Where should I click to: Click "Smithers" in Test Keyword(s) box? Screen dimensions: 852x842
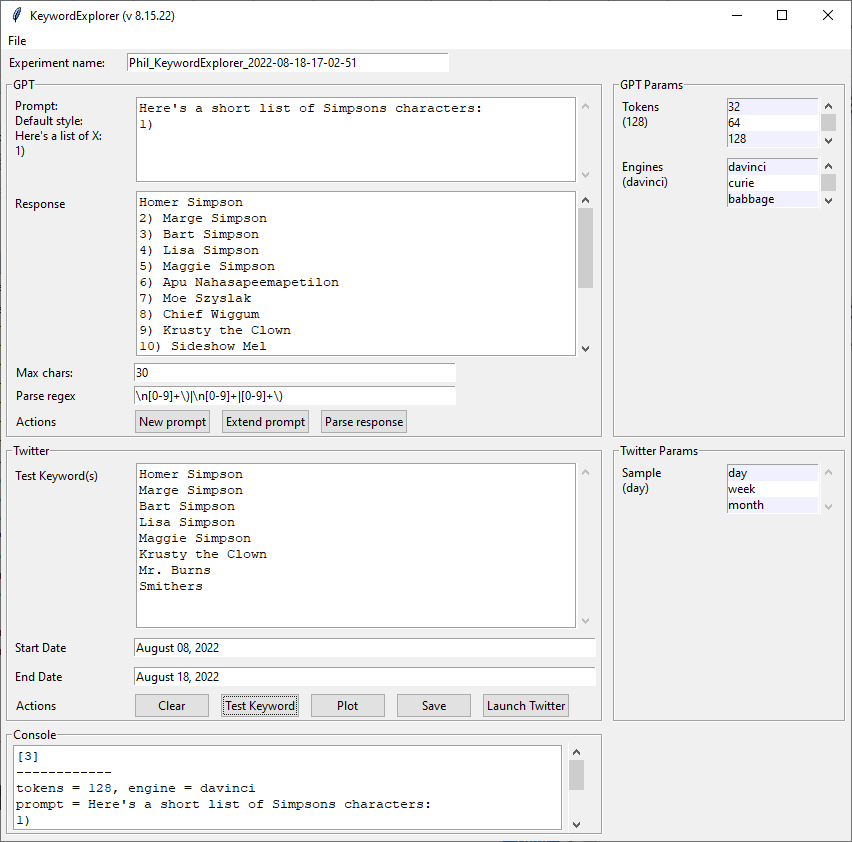pos(171,586)
